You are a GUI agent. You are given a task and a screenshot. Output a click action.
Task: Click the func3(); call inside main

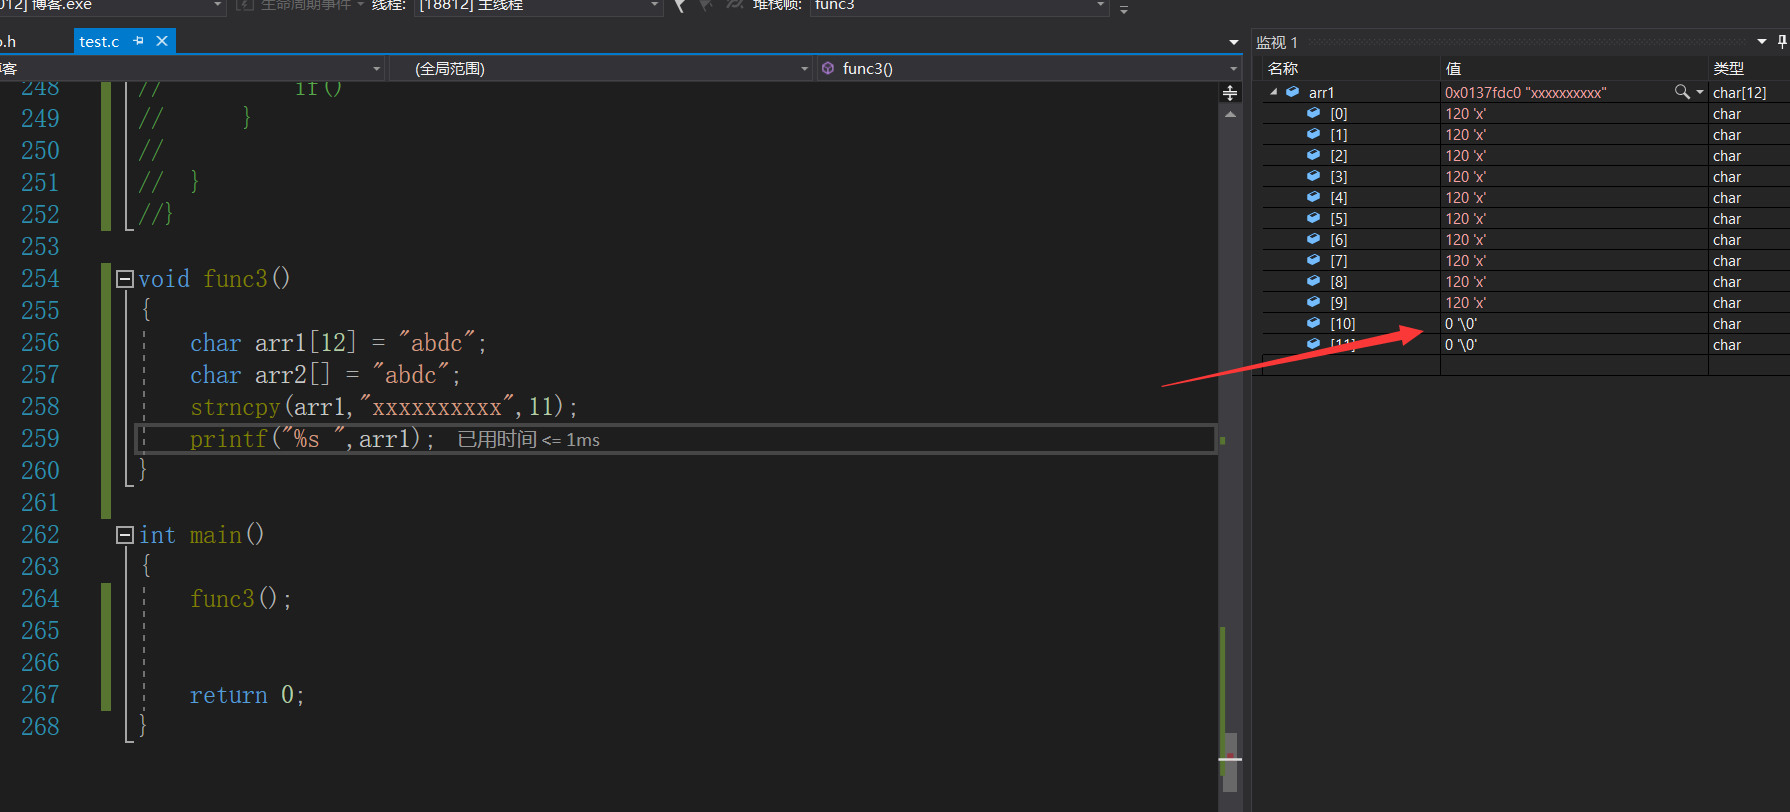click(241, 599)
